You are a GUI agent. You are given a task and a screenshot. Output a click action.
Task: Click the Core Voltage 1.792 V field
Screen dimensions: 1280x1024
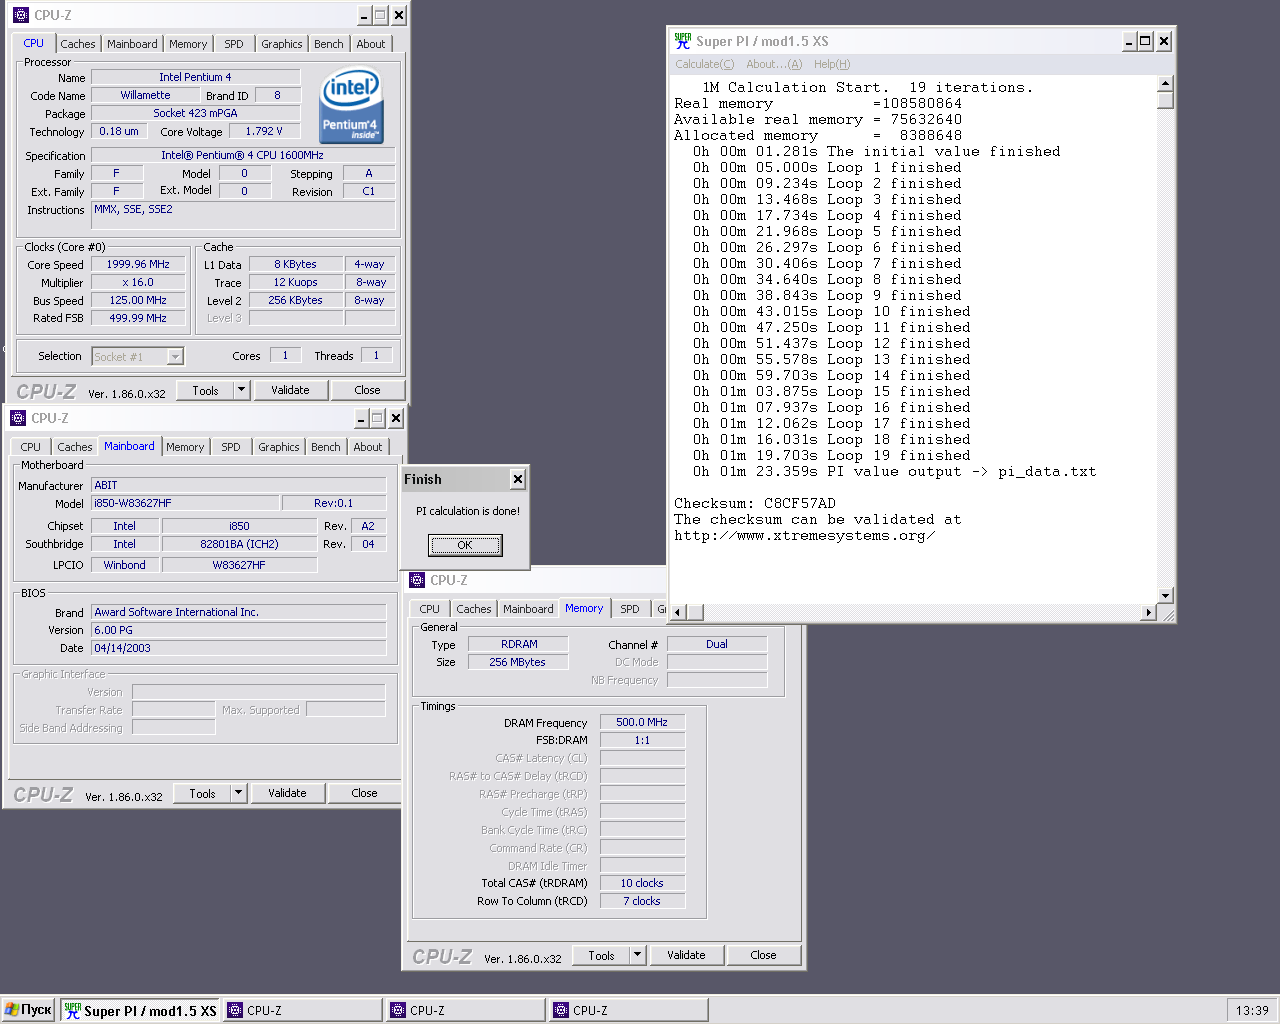[x=264, y=131]
